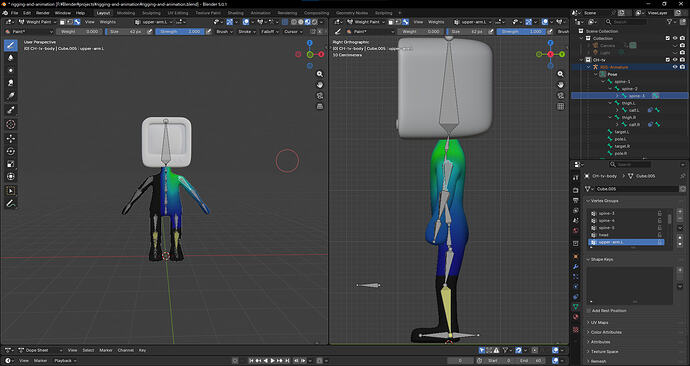Viewport: 690px width, 366px height.
Task: Add a new vertex group with plus
Action: [x=680, y=212]
